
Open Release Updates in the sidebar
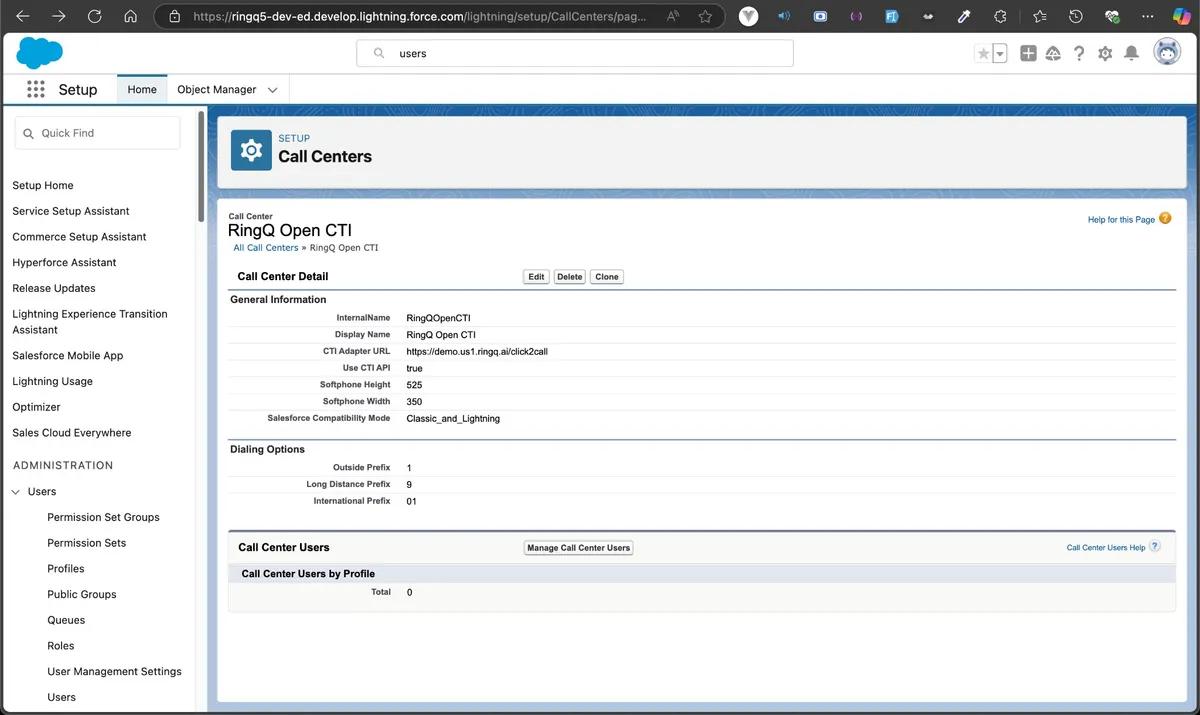[54, 288]
